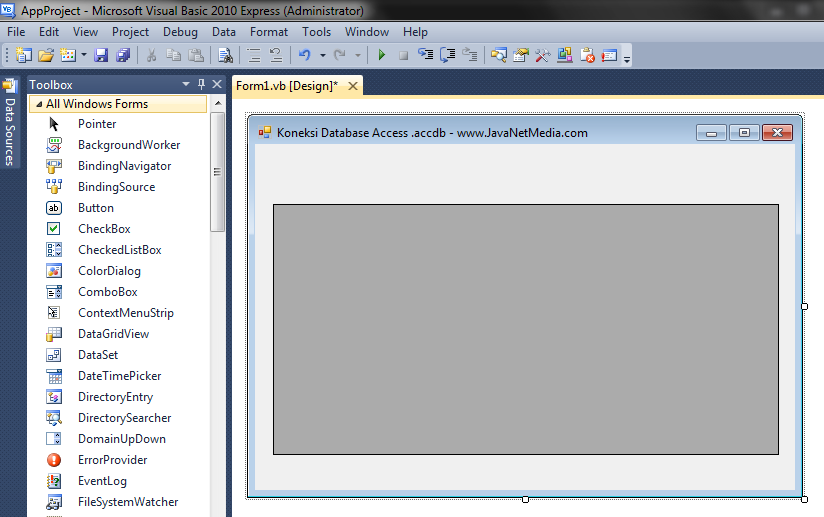Close the Form1.vb [Design] tab
The height and width of the screenshot is (517, 824).
[353, 86]
